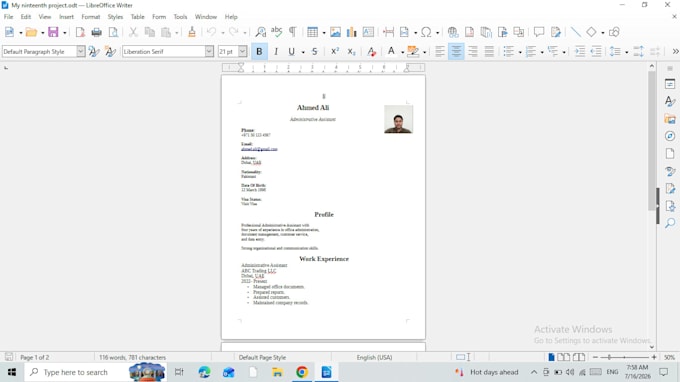Click Clear Direct Formatting icon
Viewport: 680px width, 382px height.
[371, 52]
